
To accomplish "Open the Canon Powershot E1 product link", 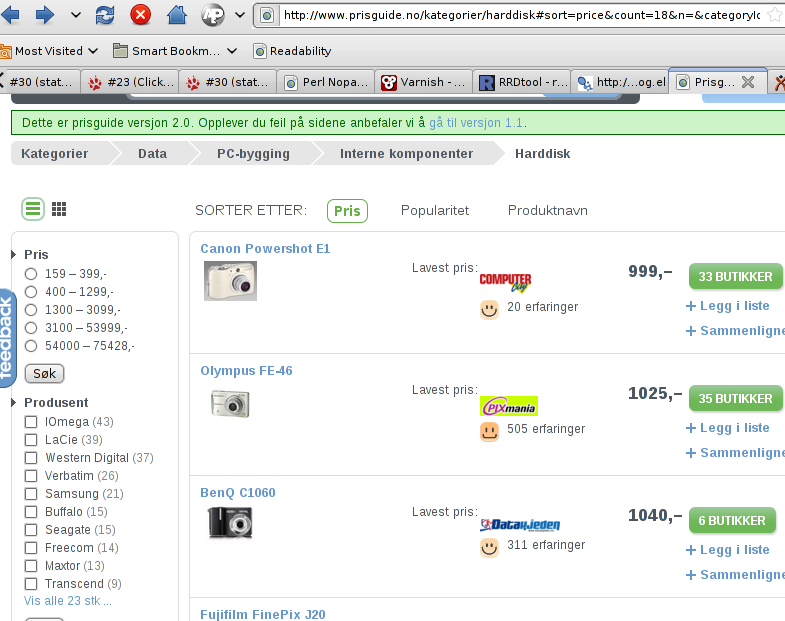I will click(x=265, y=249).
